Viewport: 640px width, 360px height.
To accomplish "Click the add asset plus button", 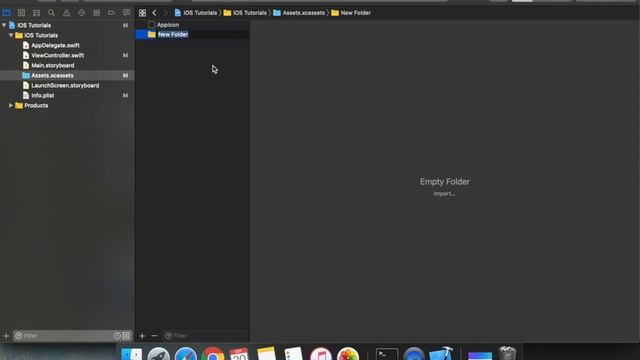I will pyautogui.click(x=142, y=336).
